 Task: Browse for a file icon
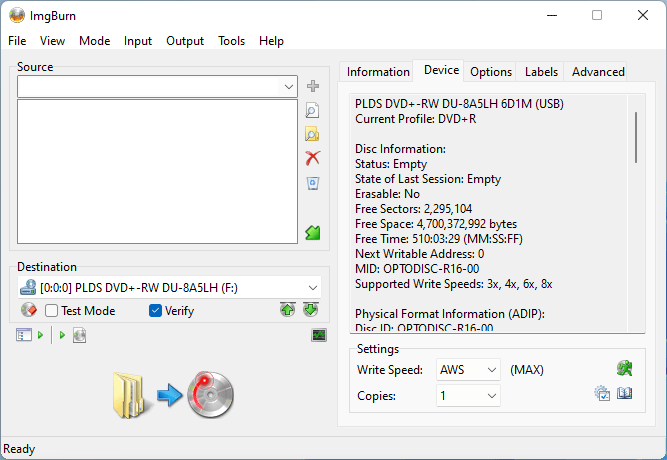pyautogui.click(x=313, y=110)
